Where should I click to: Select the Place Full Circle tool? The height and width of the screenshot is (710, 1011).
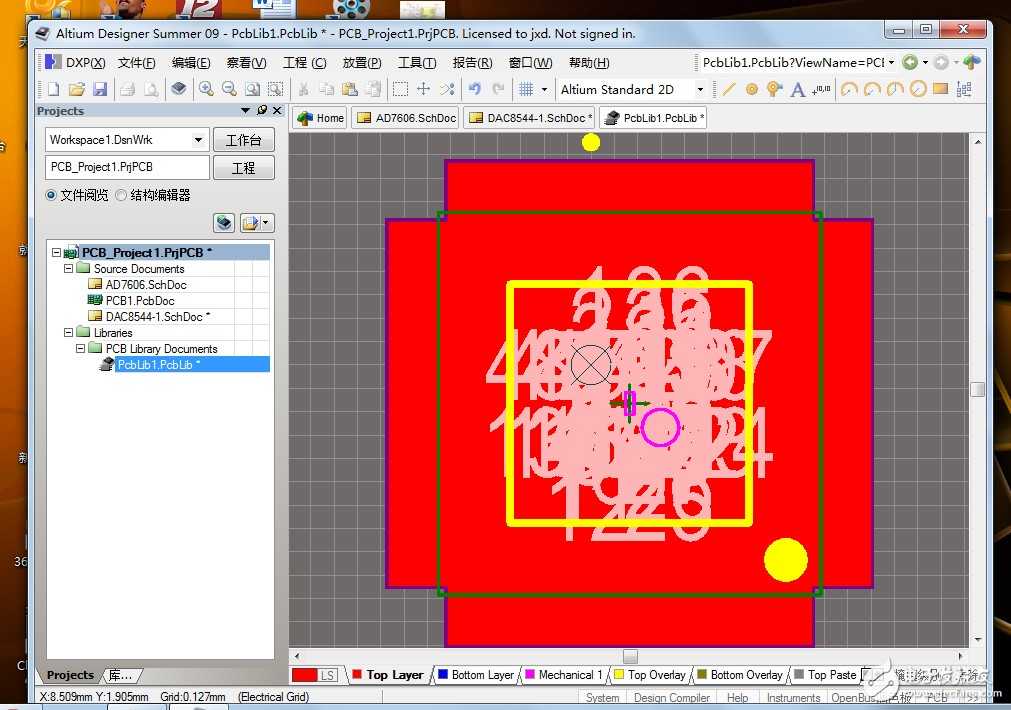point(917,89)
